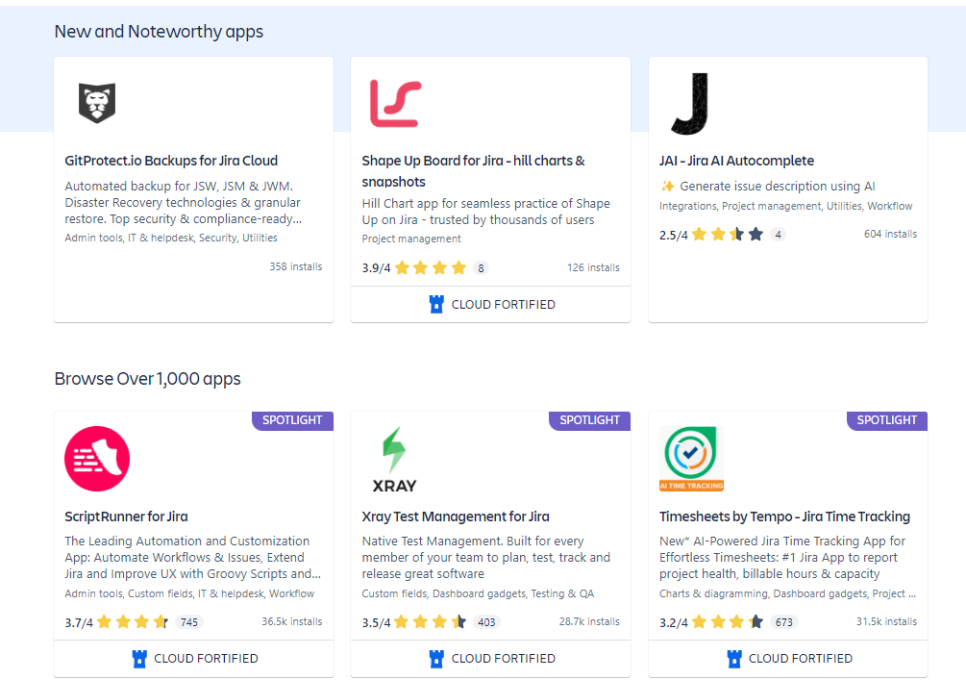Click SPOTLIGHT badge on ScriptRunner card

pos(293,421)
